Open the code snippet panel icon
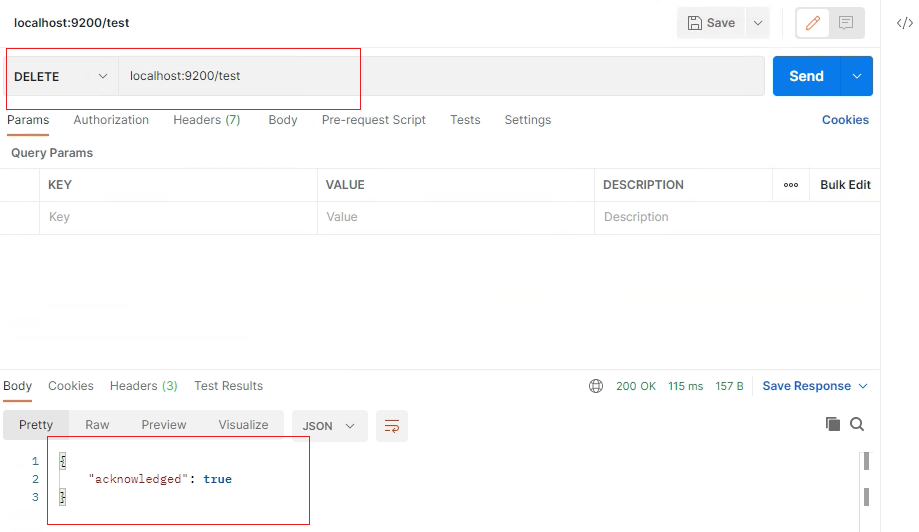 904,23
